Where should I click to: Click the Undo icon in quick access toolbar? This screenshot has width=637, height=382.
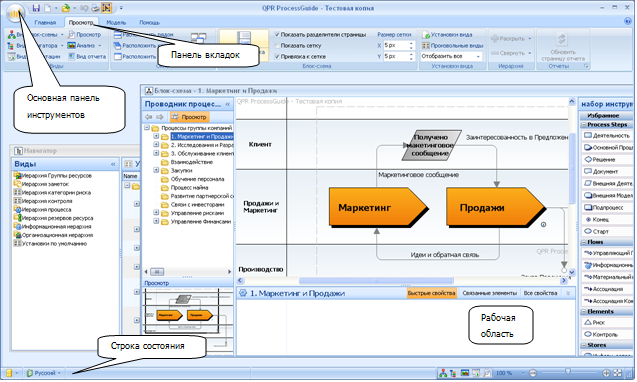[84, 8]
